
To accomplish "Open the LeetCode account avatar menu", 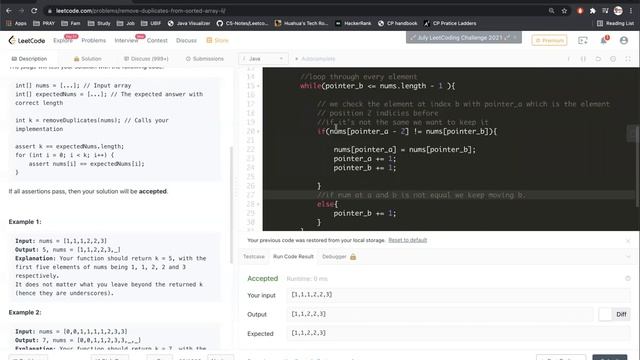I will [x=624, y=40].
